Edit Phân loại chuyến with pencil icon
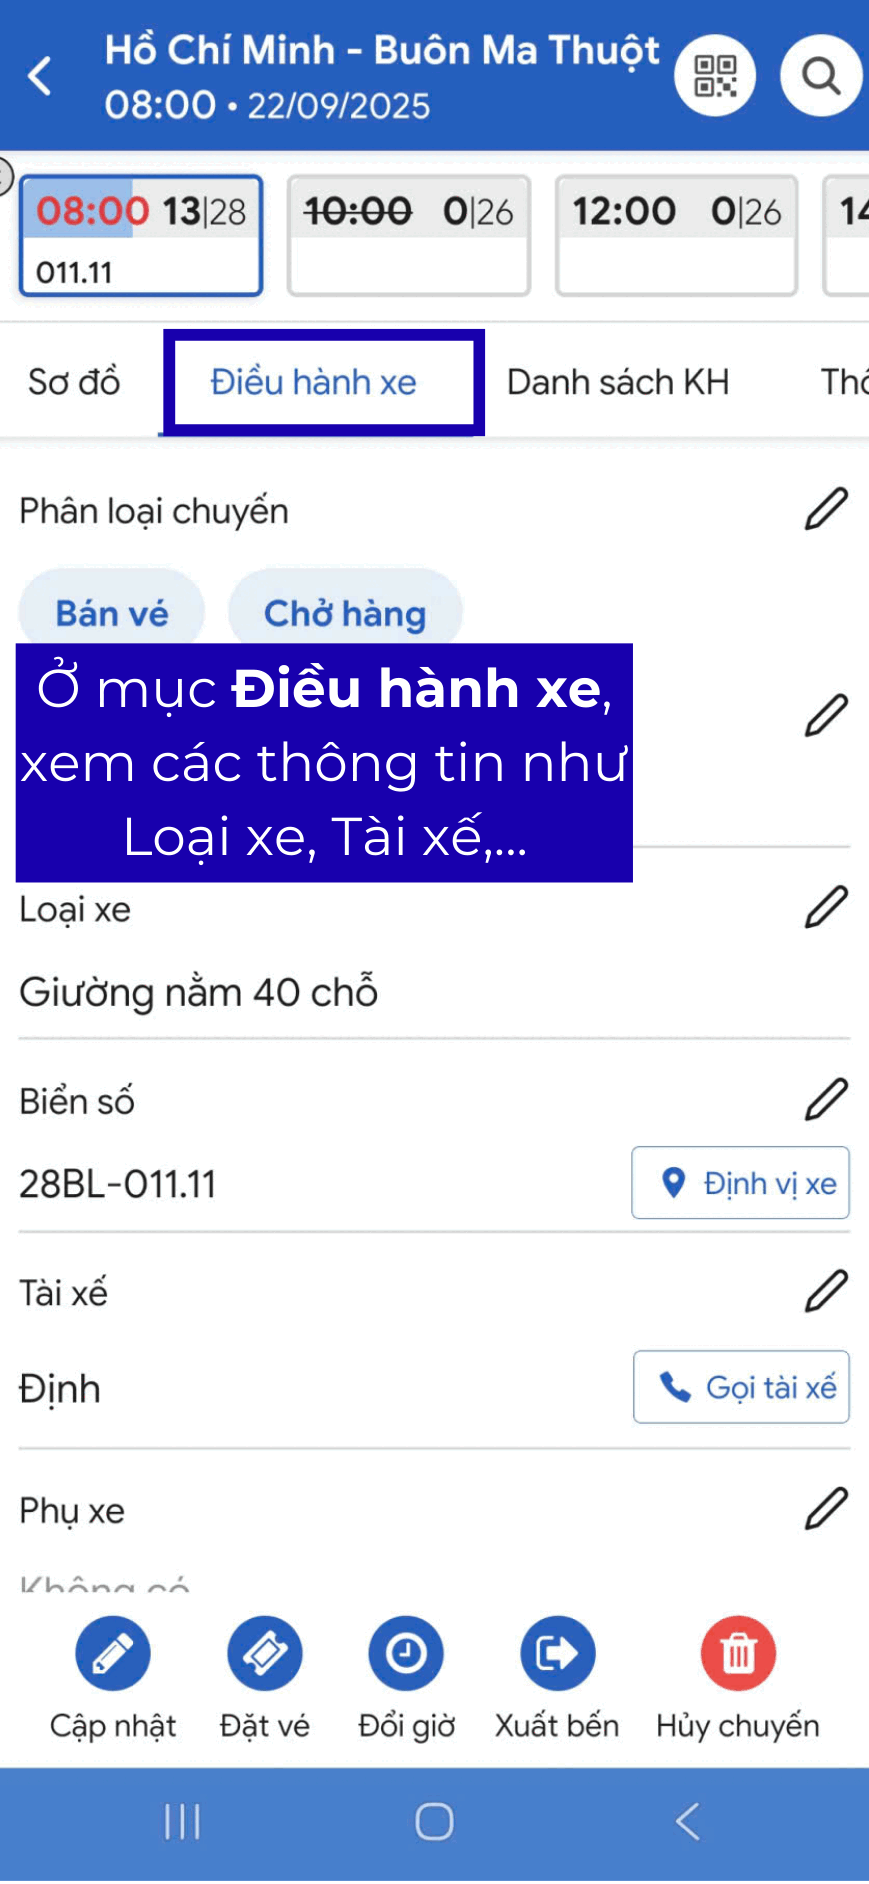The height and width of the screenshot is (1884, 869). (826, 509)
